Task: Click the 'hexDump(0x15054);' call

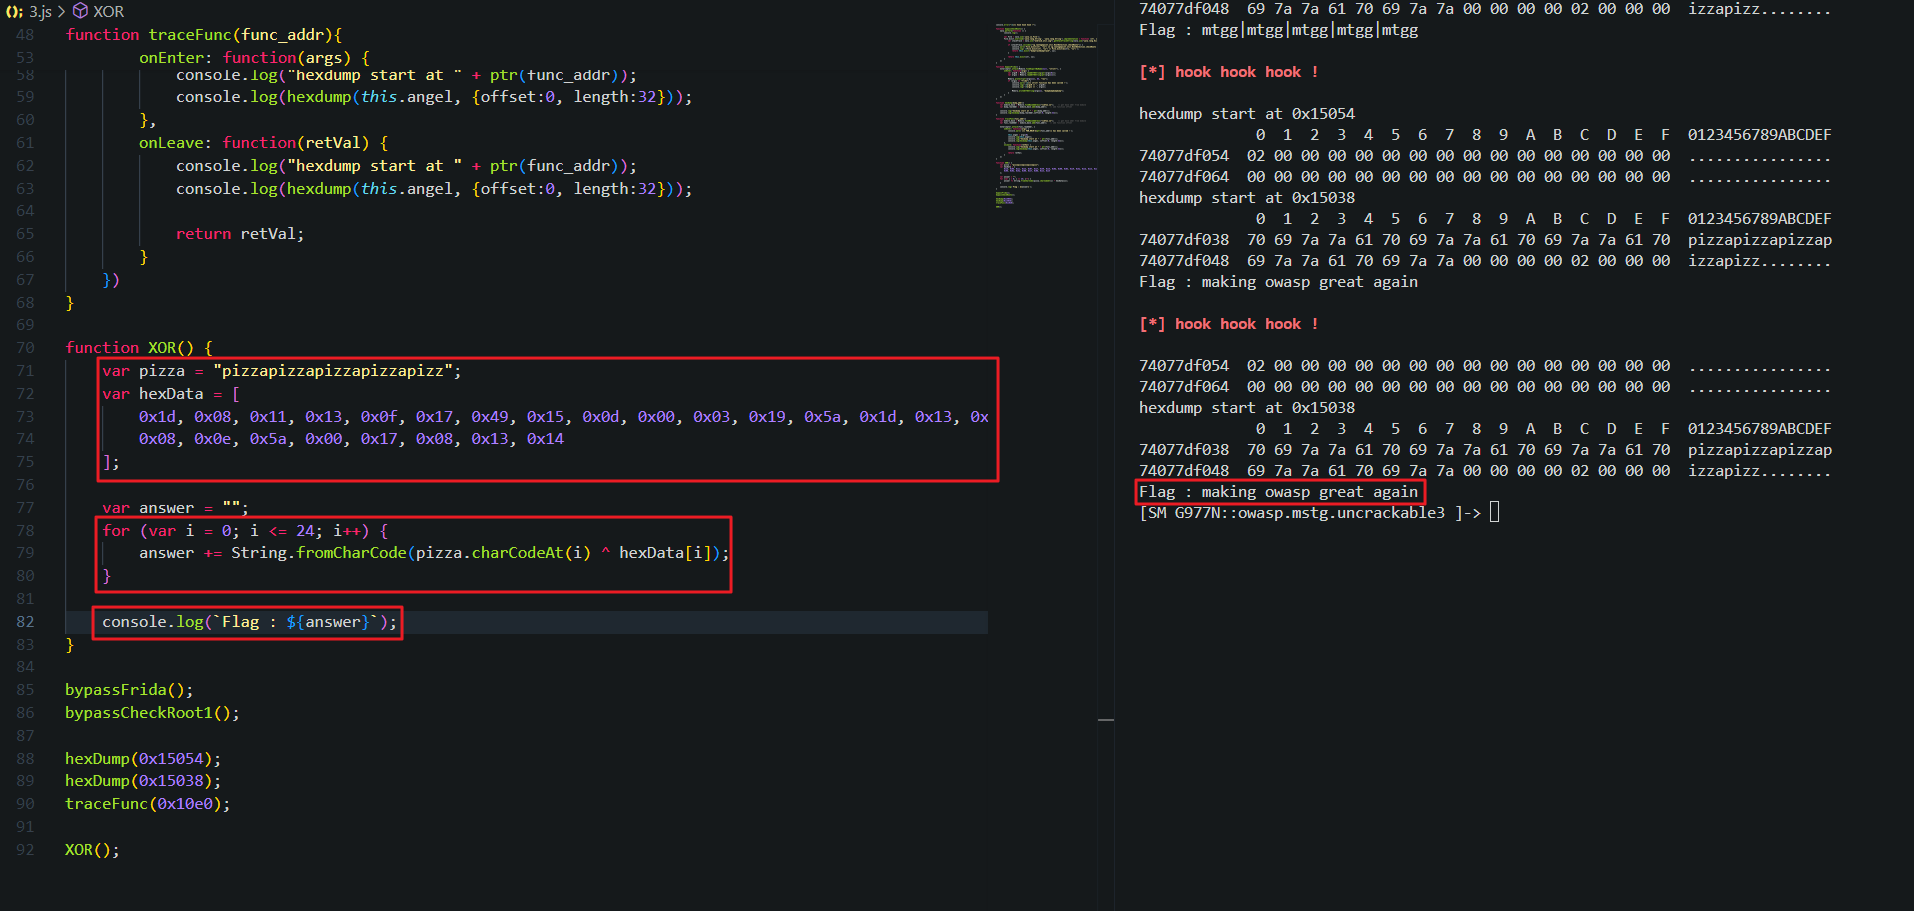Action: [143, 759]
